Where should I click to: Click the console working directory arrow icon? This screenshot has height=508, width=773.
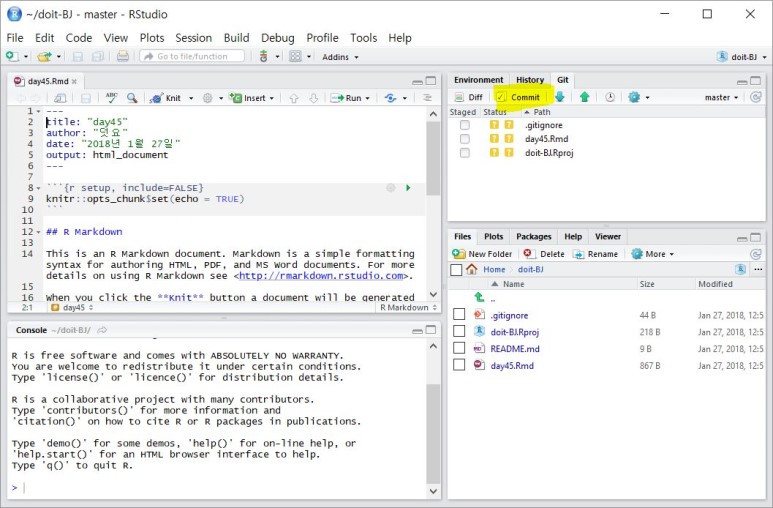click(x=102, y=330)
